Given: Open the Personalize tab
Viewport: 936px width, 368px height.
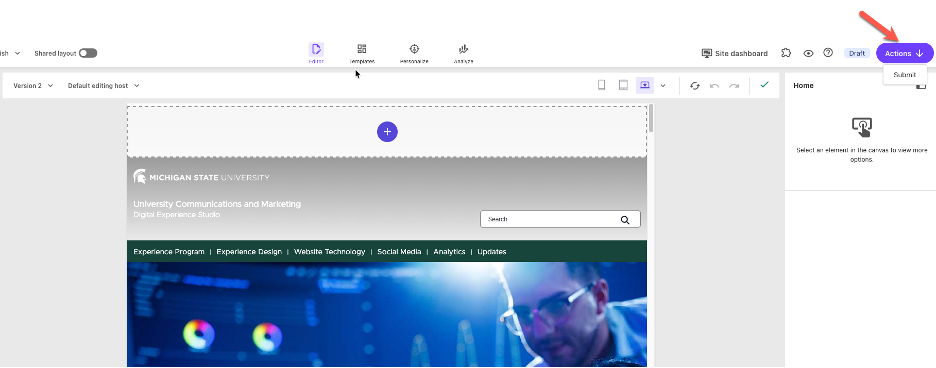Looking at the screenshot, I should pos(414,53).
